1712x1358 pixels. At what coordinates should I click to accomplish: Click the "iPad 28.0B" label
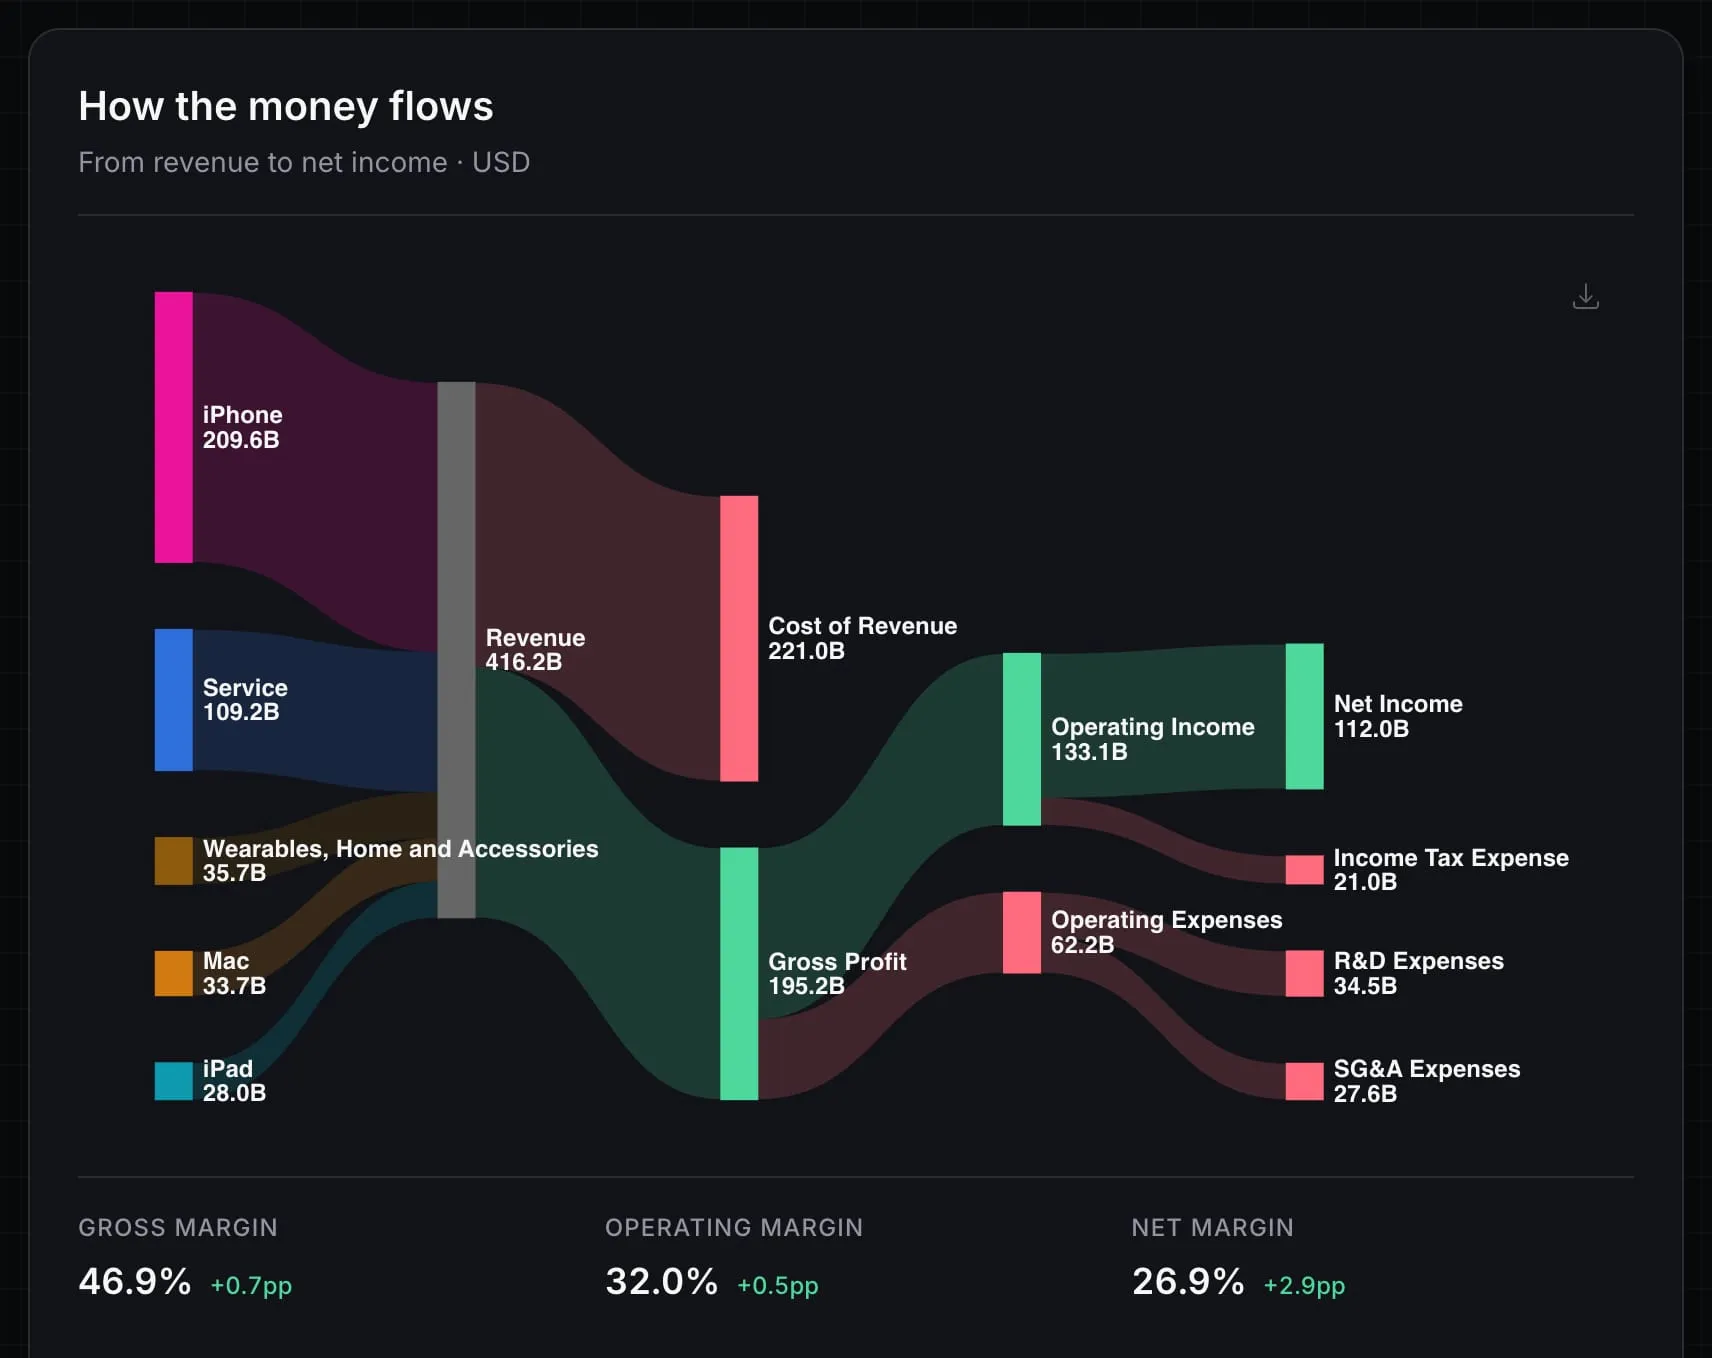pos(234,1081)
